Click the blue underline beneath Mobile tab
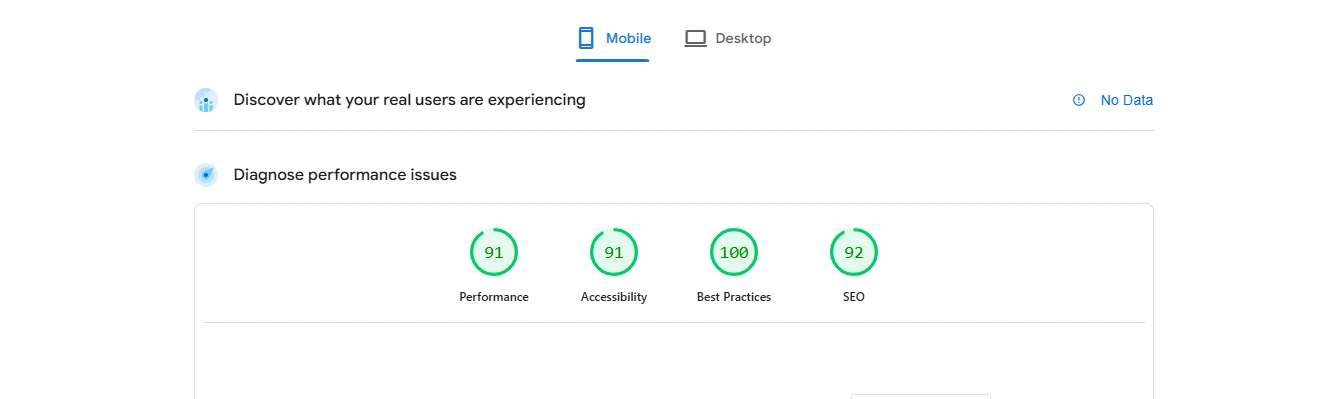This screenshot has height=399, width=1318. tap(612, 60)
